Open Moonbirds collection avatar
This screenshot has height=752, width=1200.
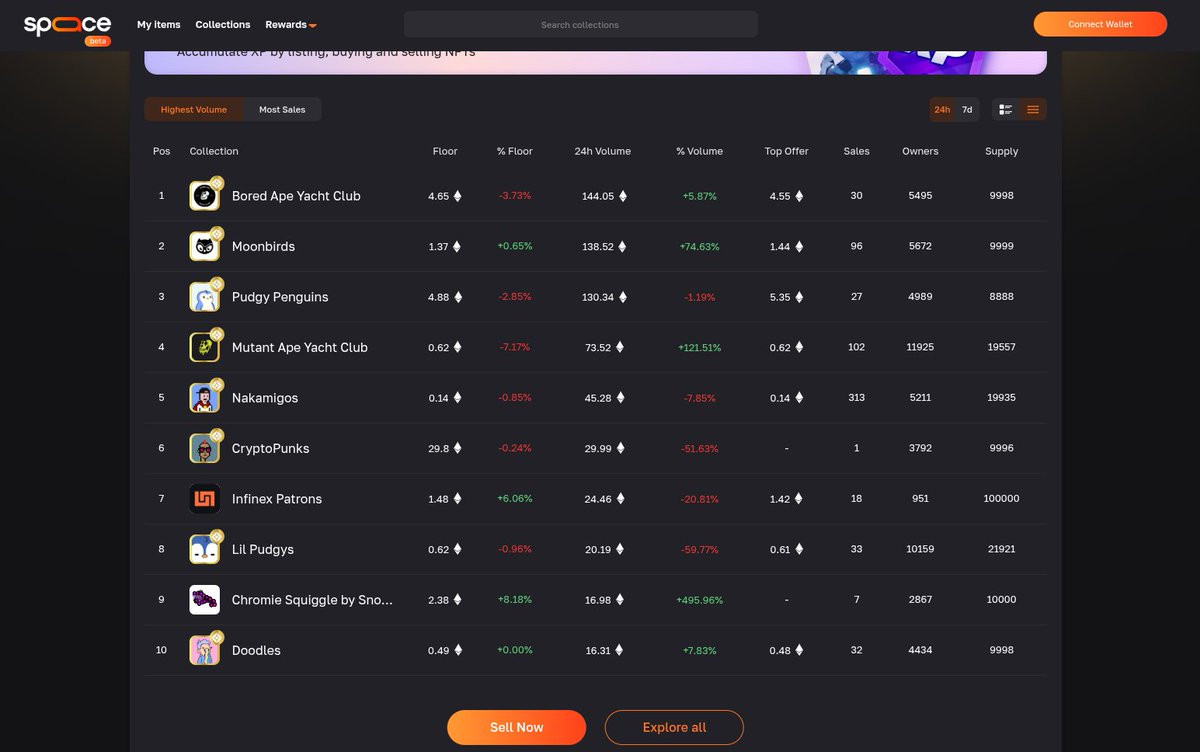pyautogui.click(x=205, y=246)
